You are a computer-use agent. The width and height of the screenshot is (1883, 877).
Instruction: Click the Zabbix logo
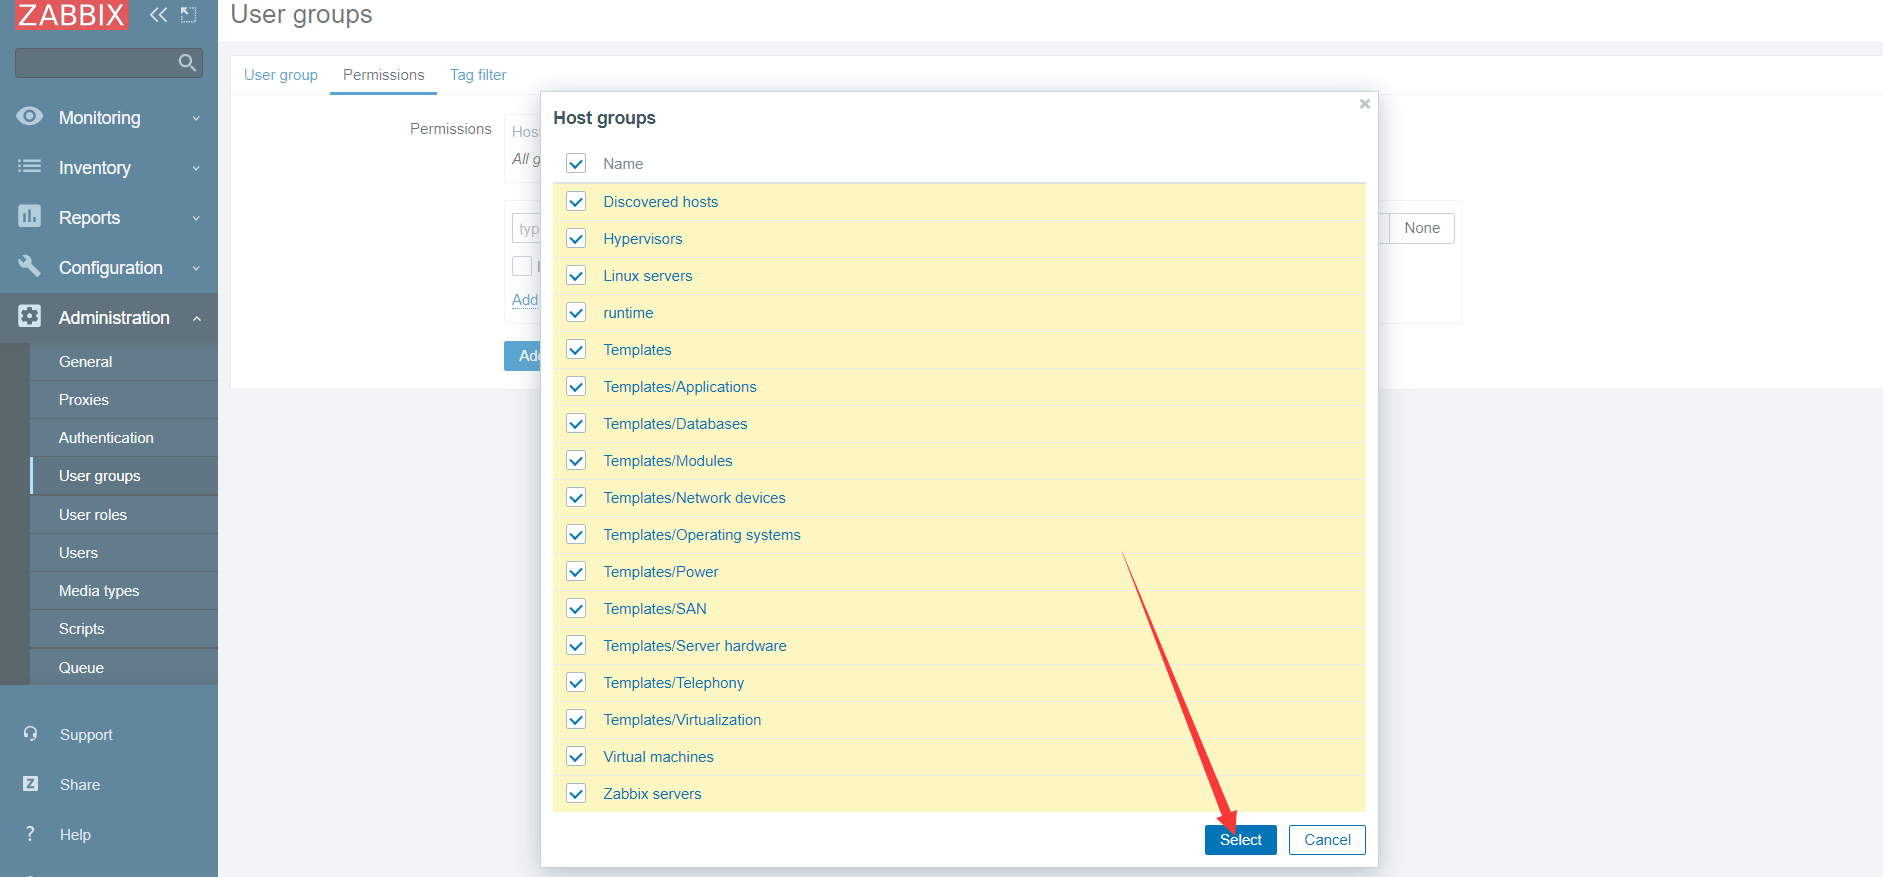tap(71, 15)
